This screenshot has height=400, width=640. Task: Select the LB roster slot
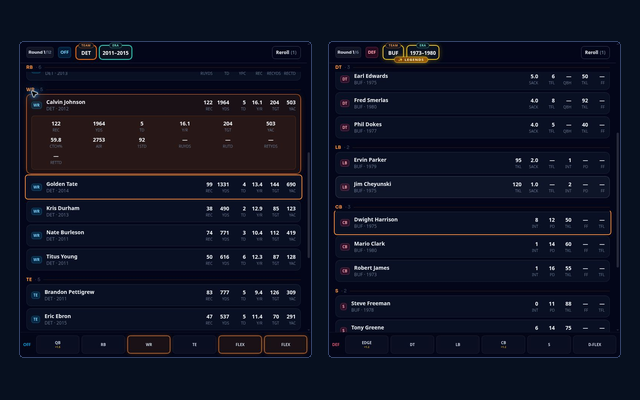click(x=458, y=344)
